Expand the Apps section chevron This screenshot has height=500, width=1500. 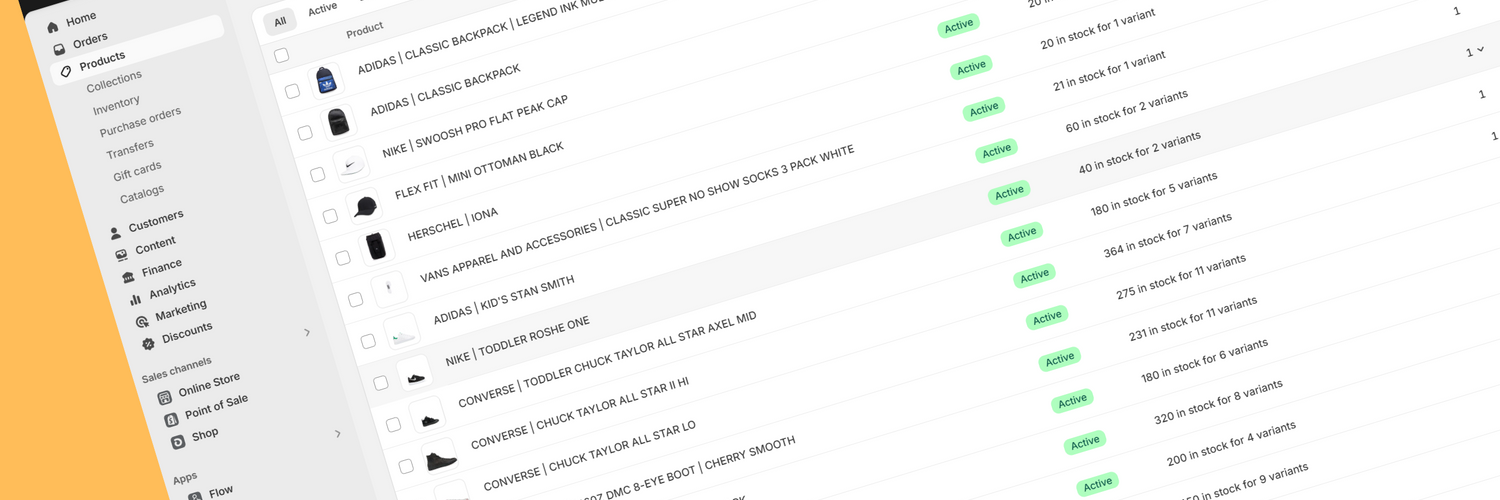pos(338,434)
